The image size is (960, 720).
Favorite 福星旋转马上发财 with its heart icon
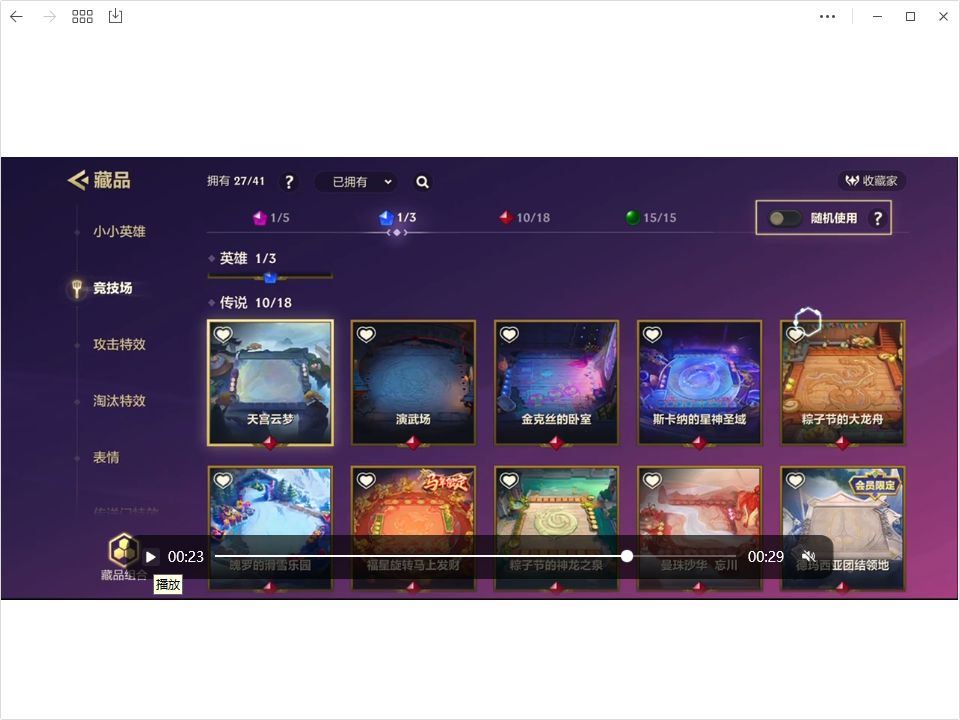click(x=366, y=481)
